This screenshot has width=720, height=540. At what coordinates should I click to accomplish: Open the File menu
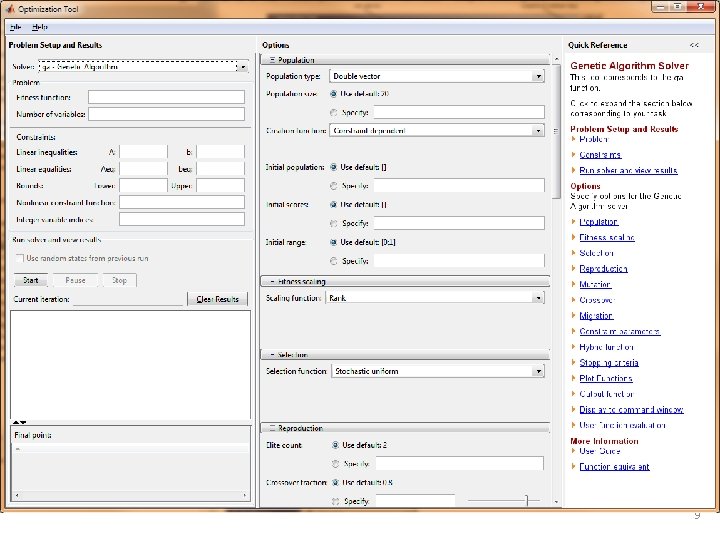[15, 27]
